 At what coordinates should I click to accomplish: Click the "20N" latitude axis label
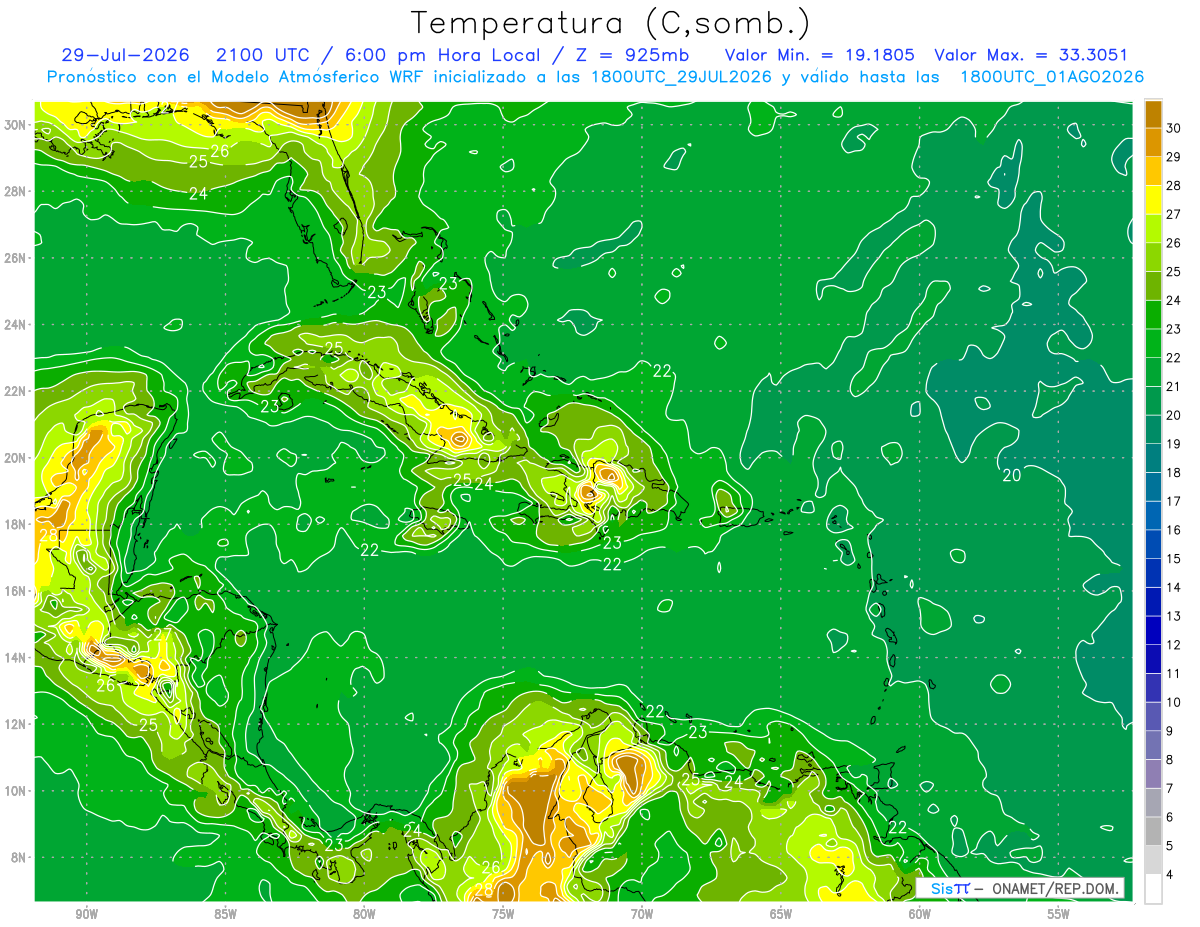click(x=15, y=458)
